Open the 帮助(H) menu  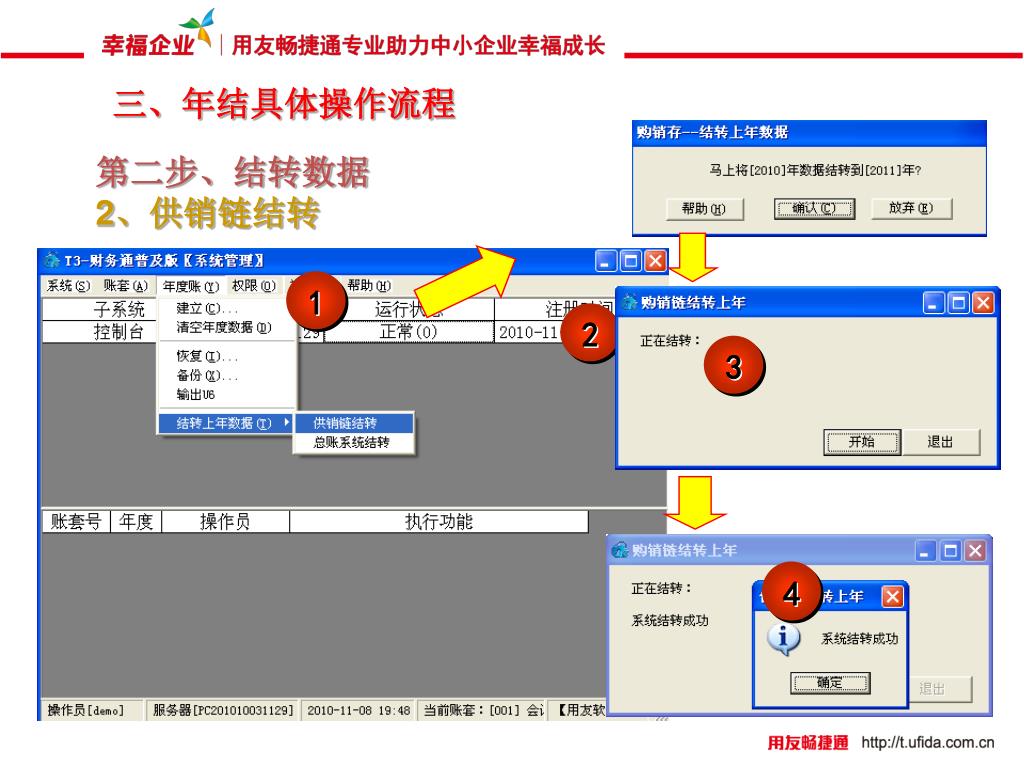pos(369,285)
